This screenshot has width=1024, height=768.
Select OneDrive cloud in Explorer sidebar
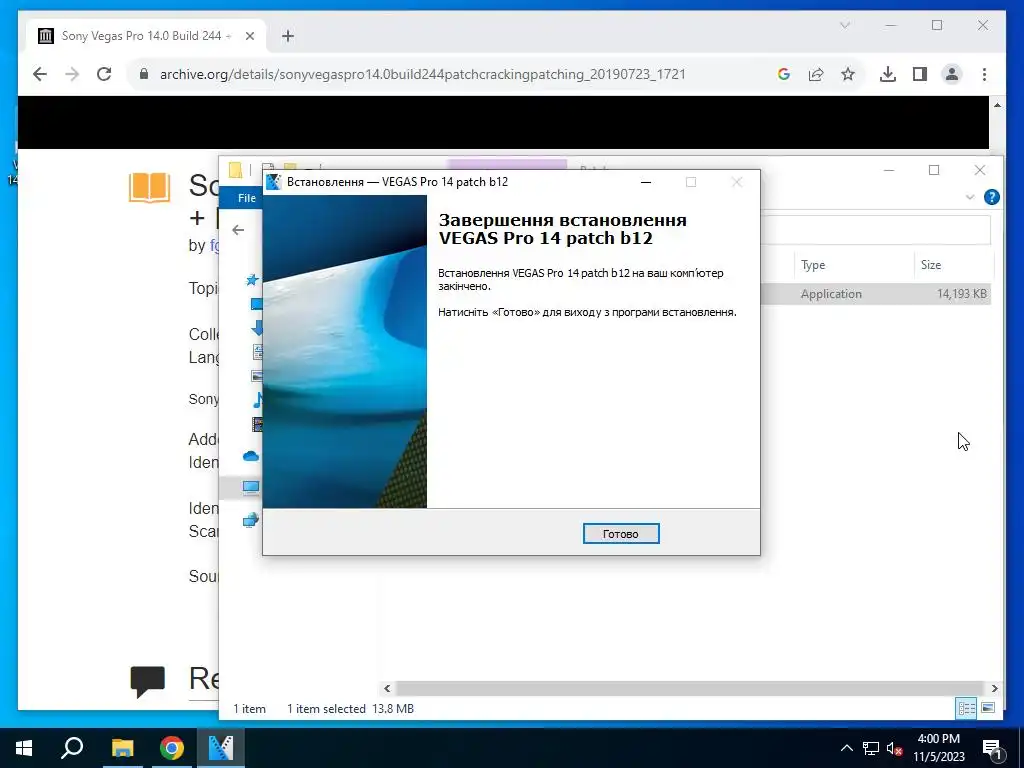(x=251, y=456)
